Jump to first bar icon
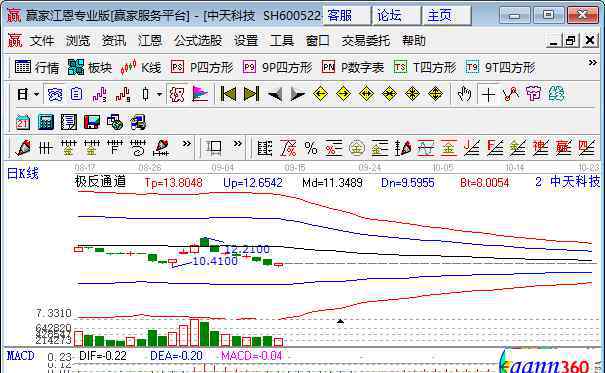The width and height of the screenshot is (605, 373). click(228, 94)
